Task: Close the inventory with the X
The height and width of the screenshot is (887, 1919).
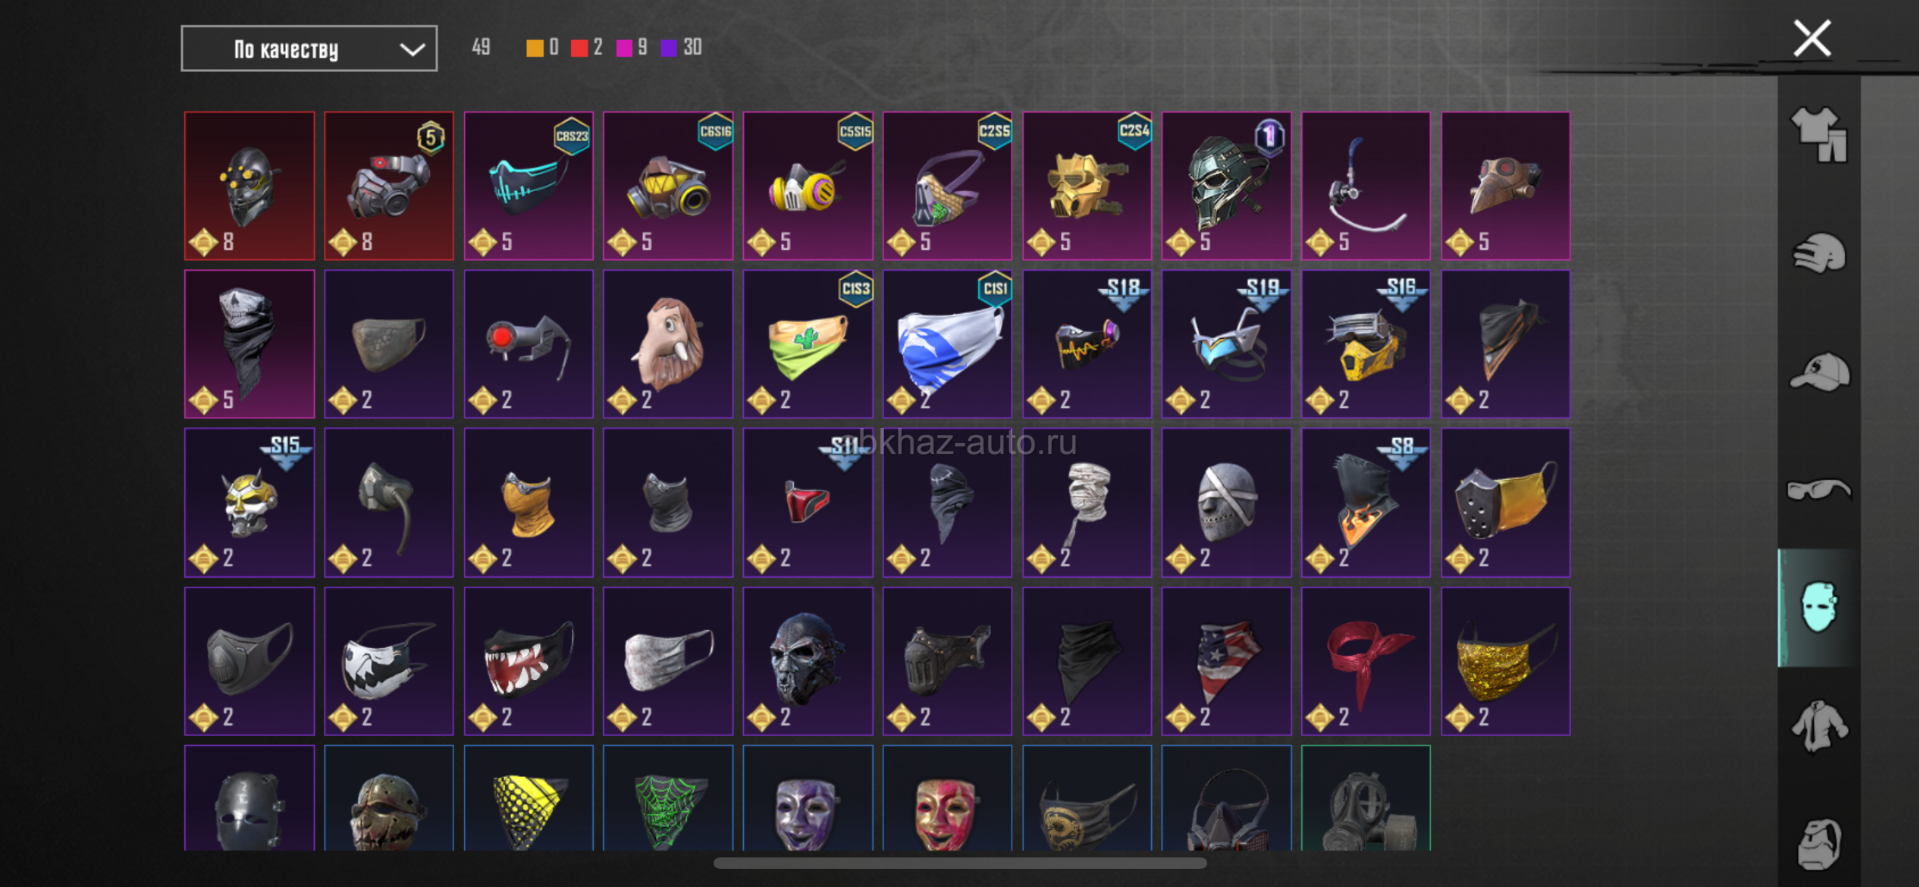Action: pos(1812,39)
